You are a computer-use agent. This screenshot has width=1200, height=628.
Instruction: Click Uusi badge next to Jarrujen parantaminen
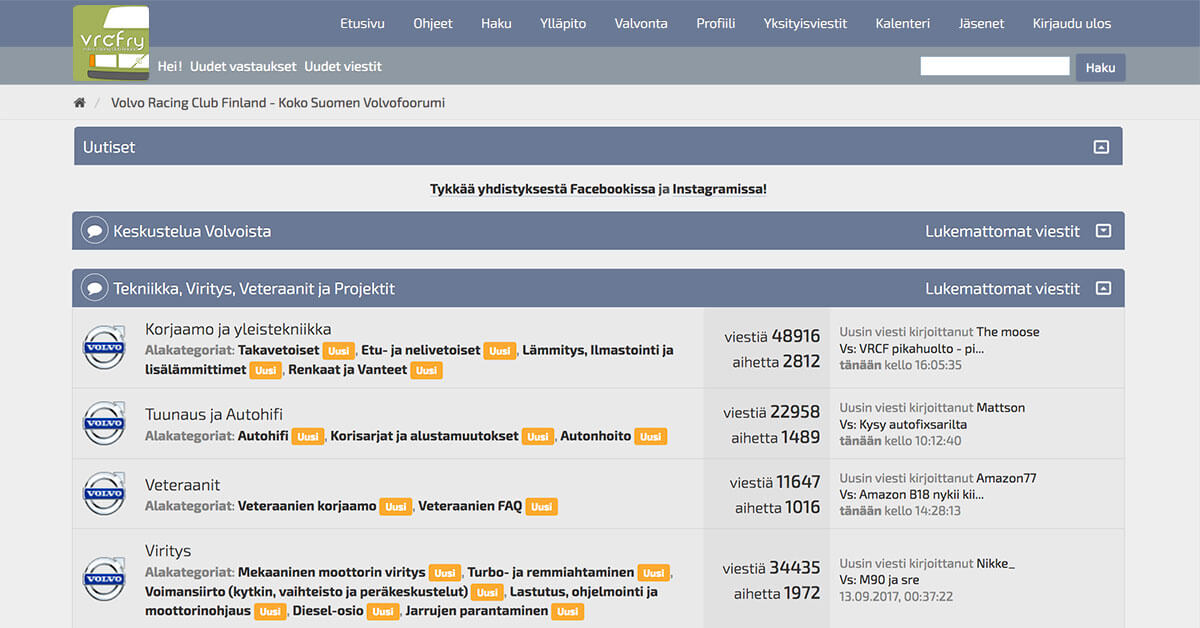click(568, 612)
